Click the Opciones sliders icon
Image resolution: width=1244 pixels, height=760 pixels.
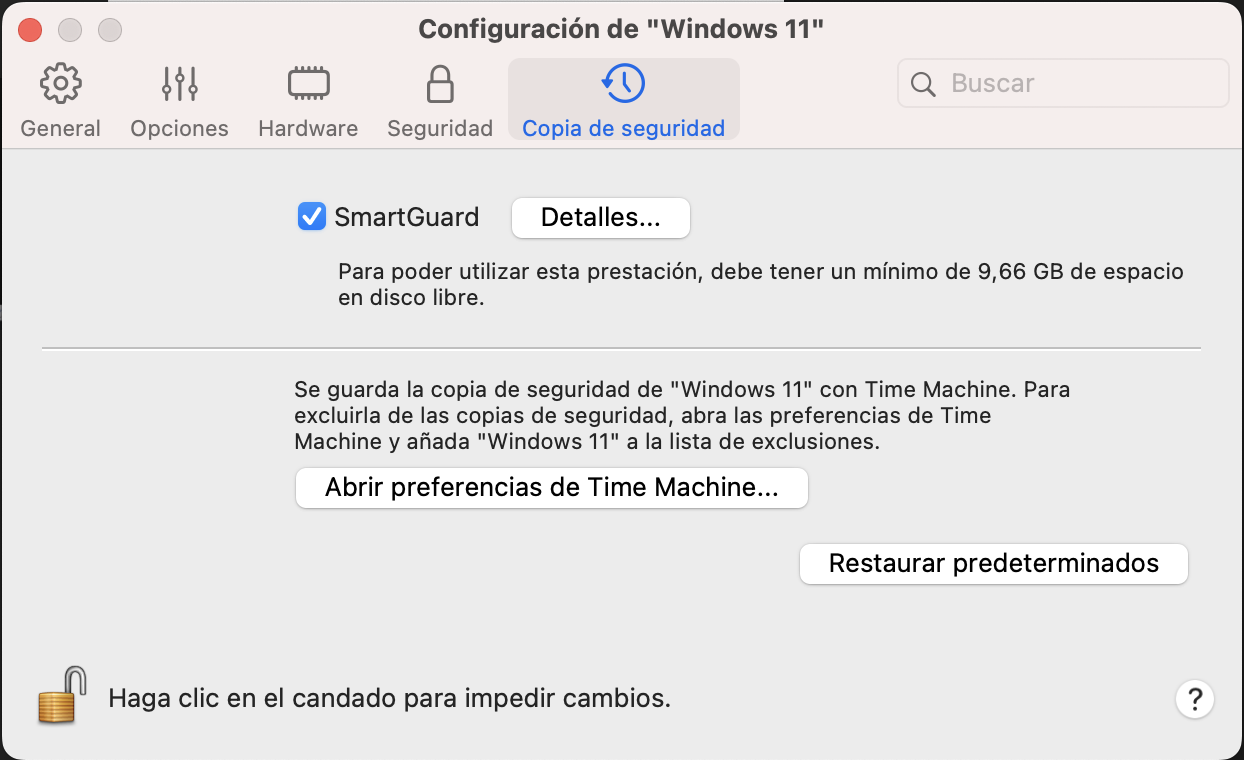pyautogui.click(x=179, y=84)
